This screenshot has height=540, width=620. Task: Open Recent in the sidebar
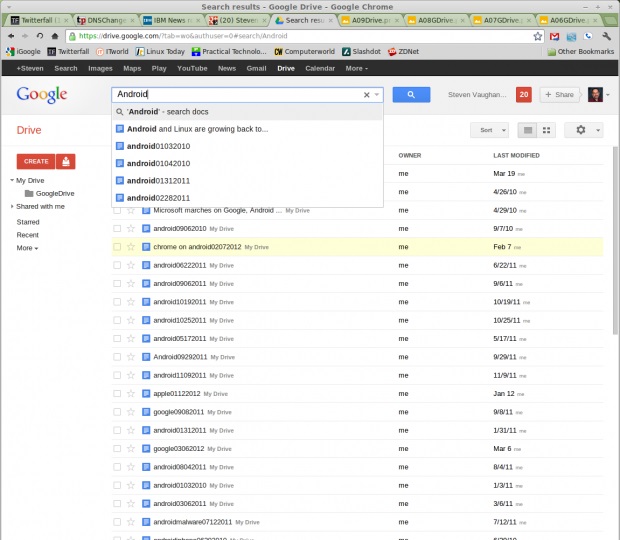pyautogui.click(x=28, y=235)
